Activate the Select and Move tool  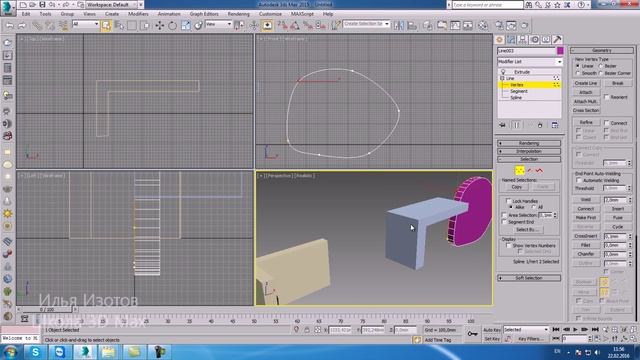click(159, 26)
